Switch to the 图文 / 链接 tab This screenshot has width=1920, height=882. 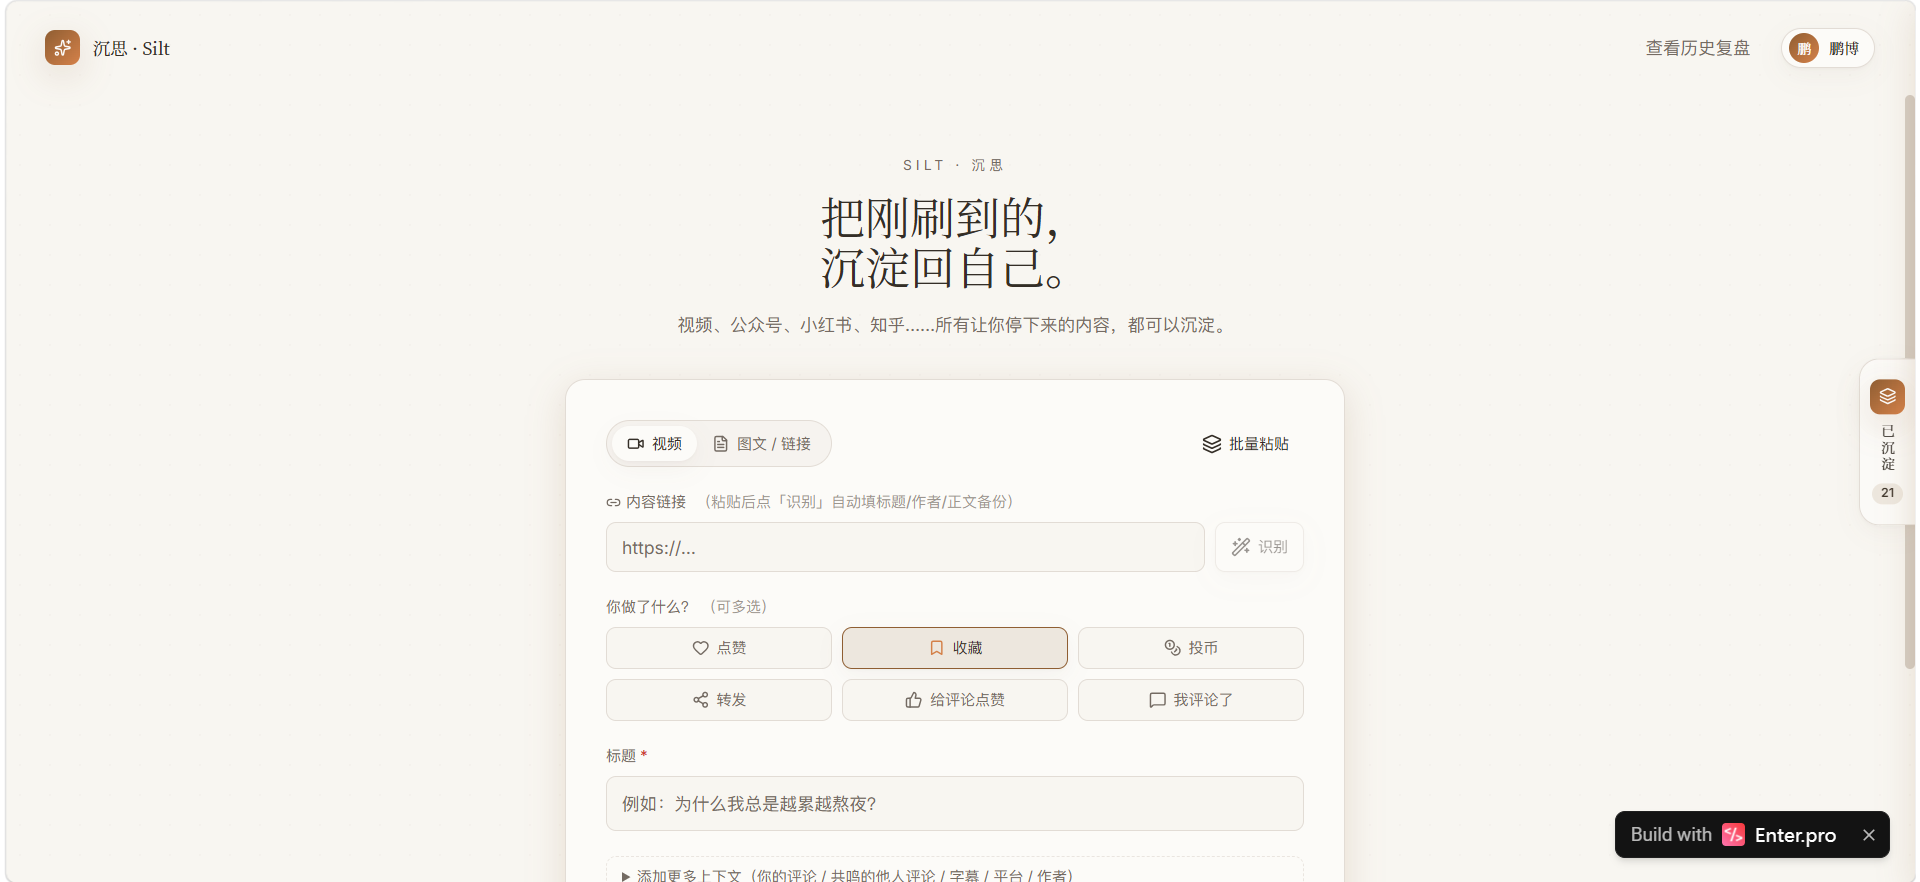click(762, 443)
